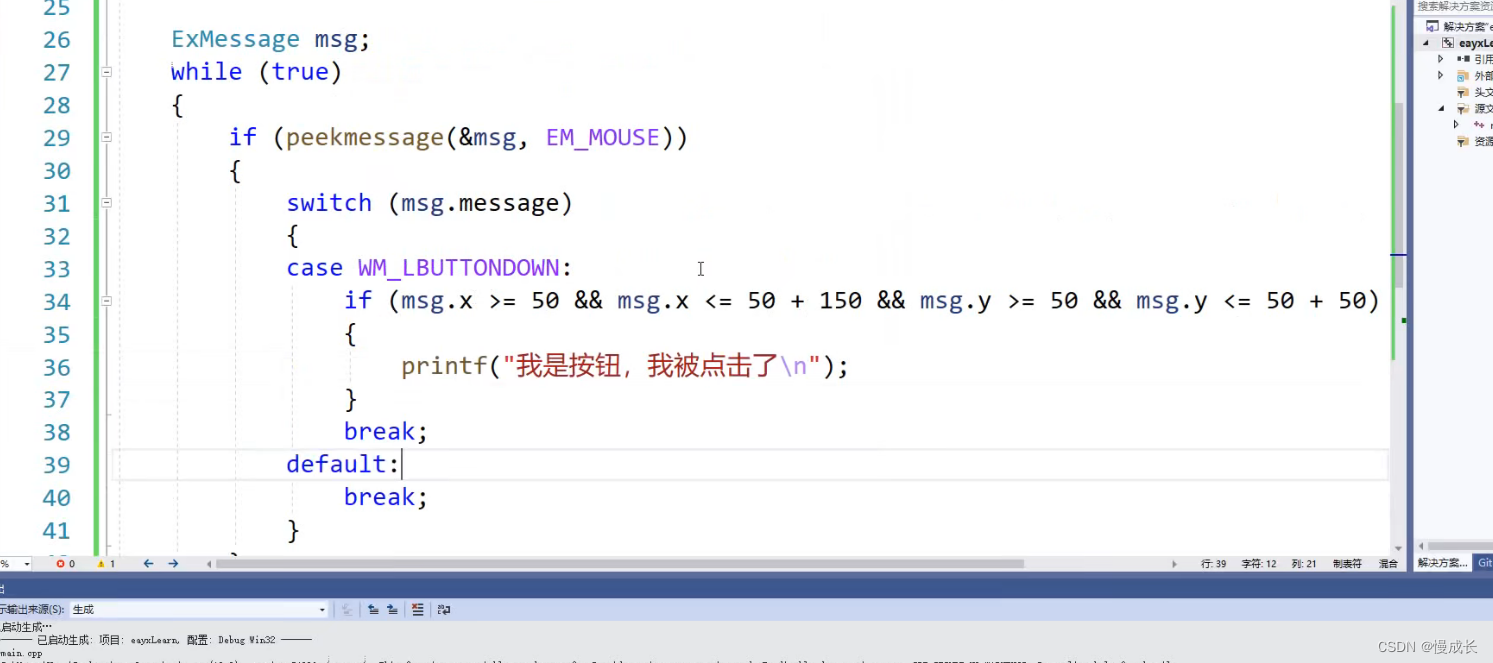Screen dimensions: 1493x663
Task: Click the references icon next to 引用
Action: pos(1463,59)
